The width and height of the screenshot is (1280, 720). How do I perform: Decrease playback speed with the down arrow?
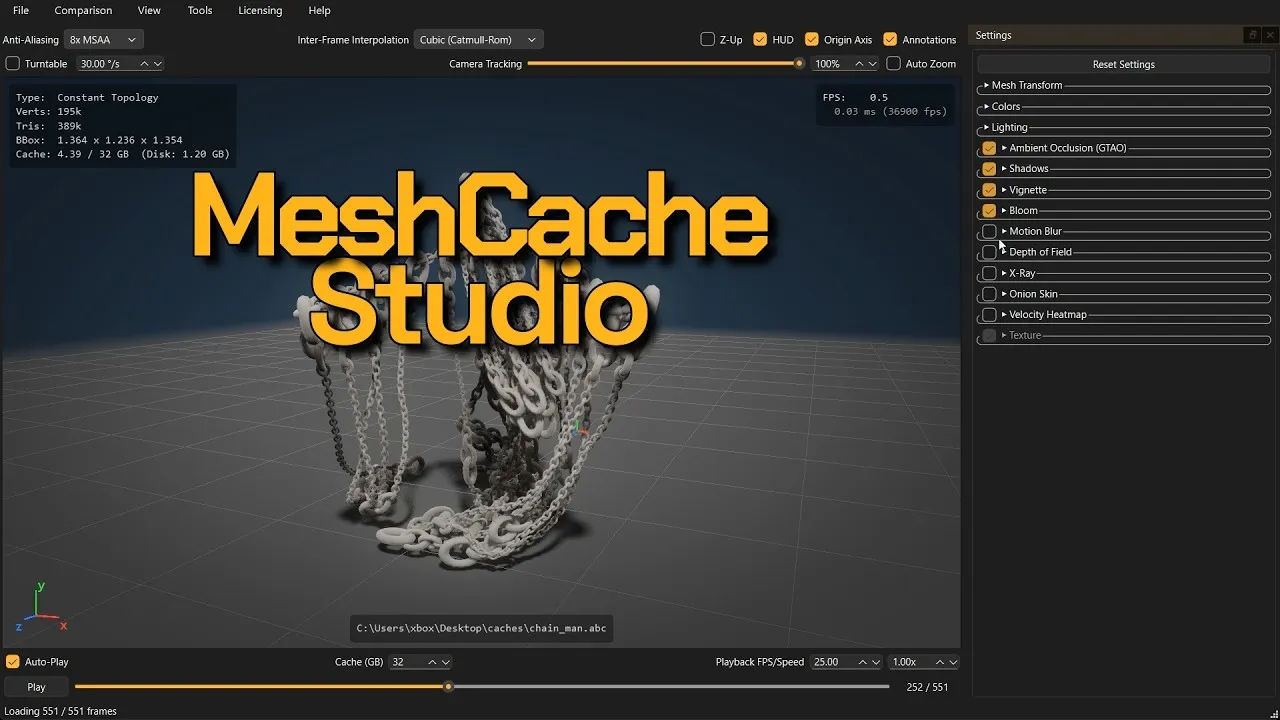(953, 662)
